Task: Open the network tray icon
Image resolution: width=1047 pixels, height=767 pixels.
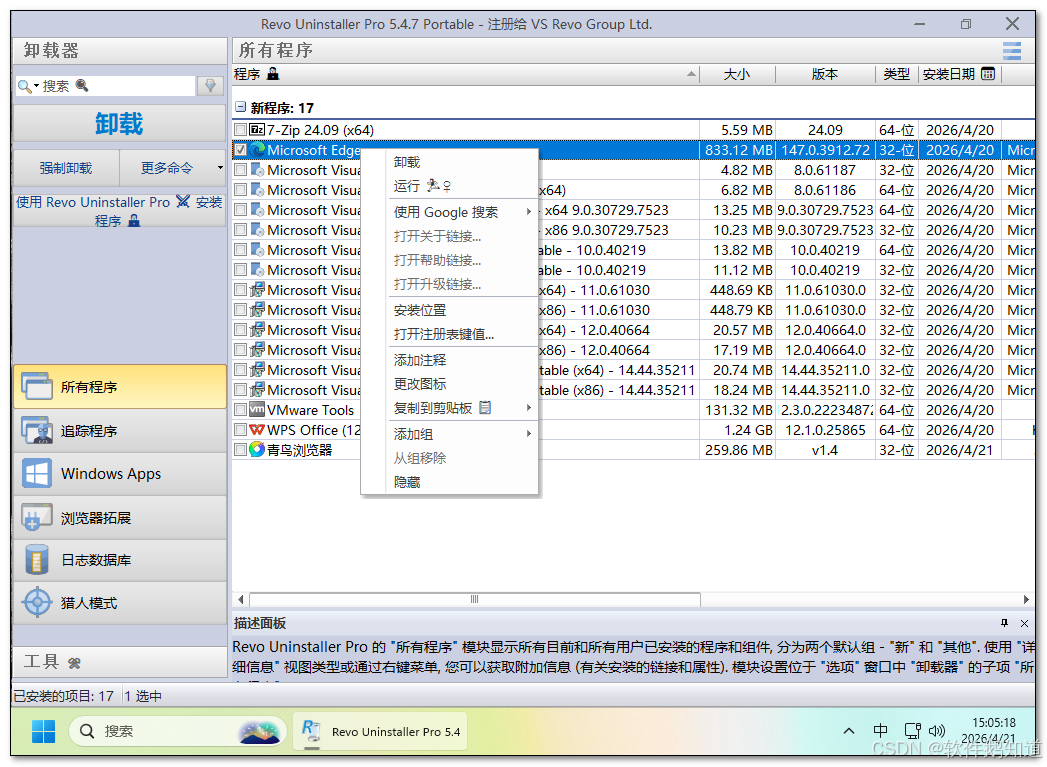Action: click(912, 731)
